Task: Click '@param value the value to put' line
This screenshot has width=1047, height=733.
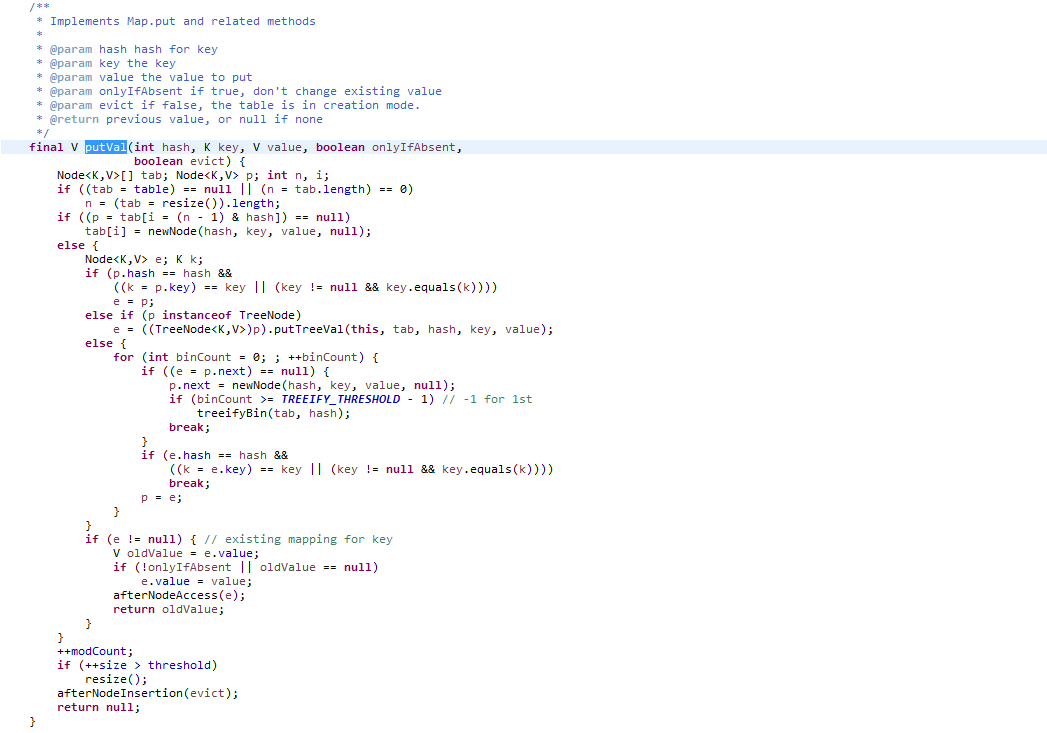Action: click(151, 77)
